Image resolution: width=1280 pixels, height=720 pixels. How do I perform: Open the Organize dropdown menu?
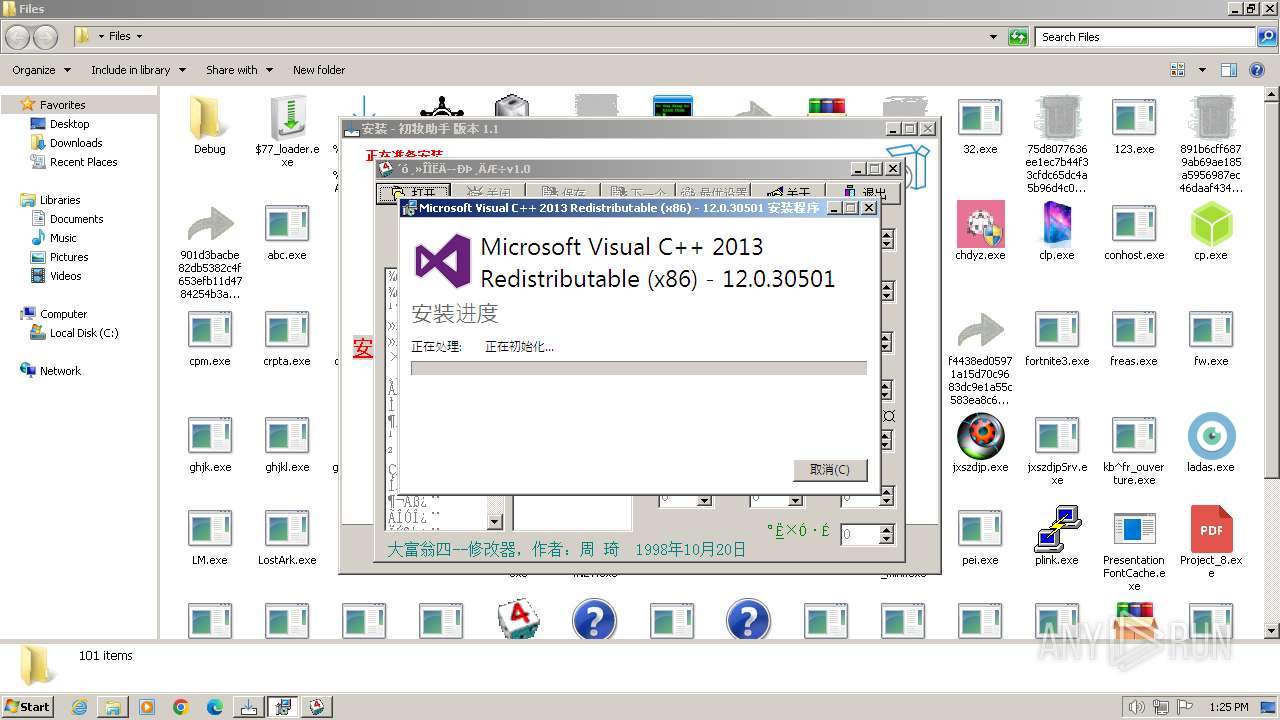41,70
